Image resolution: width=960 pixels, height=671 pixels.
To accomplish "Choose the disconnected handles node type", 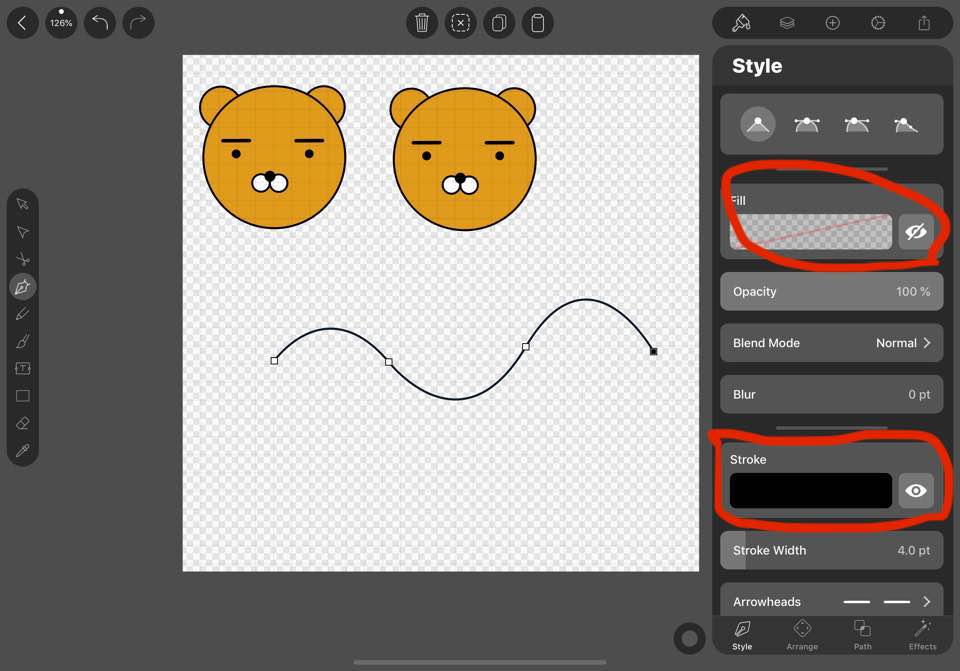I will [906, 124].
